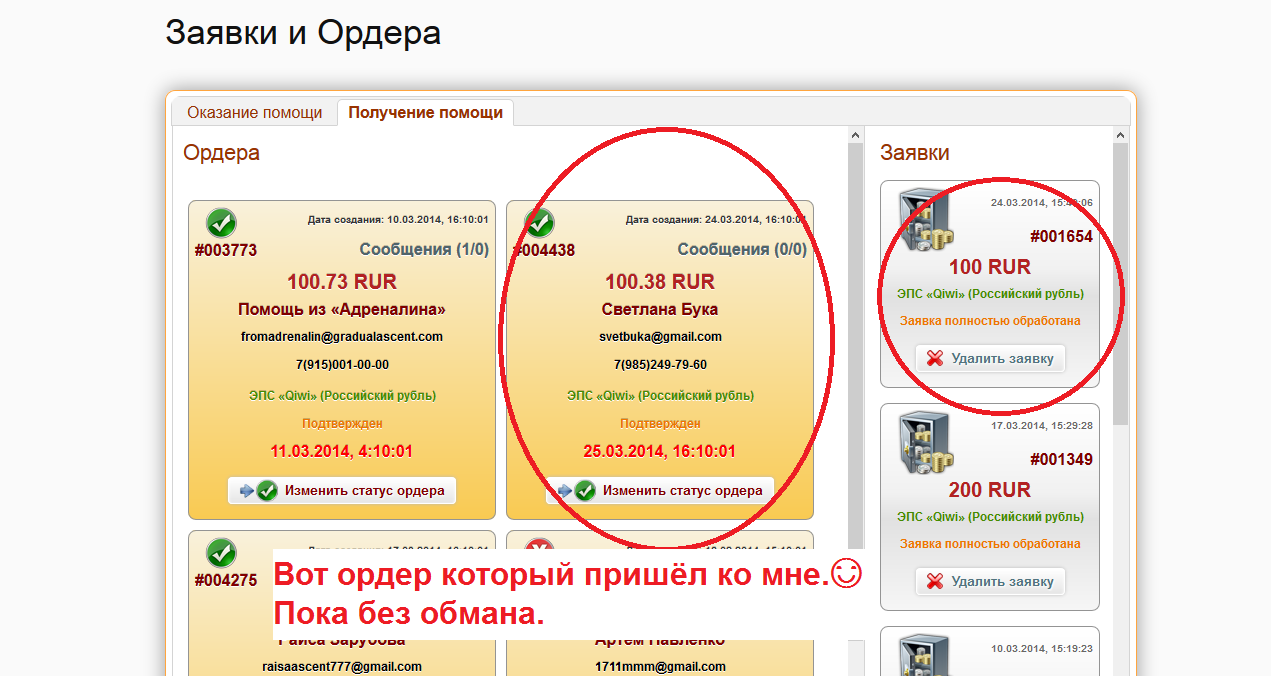The image size is (1271, 676).
Task: Open Сообщения (1/0) on order #003773
Action: pos(424,249)
